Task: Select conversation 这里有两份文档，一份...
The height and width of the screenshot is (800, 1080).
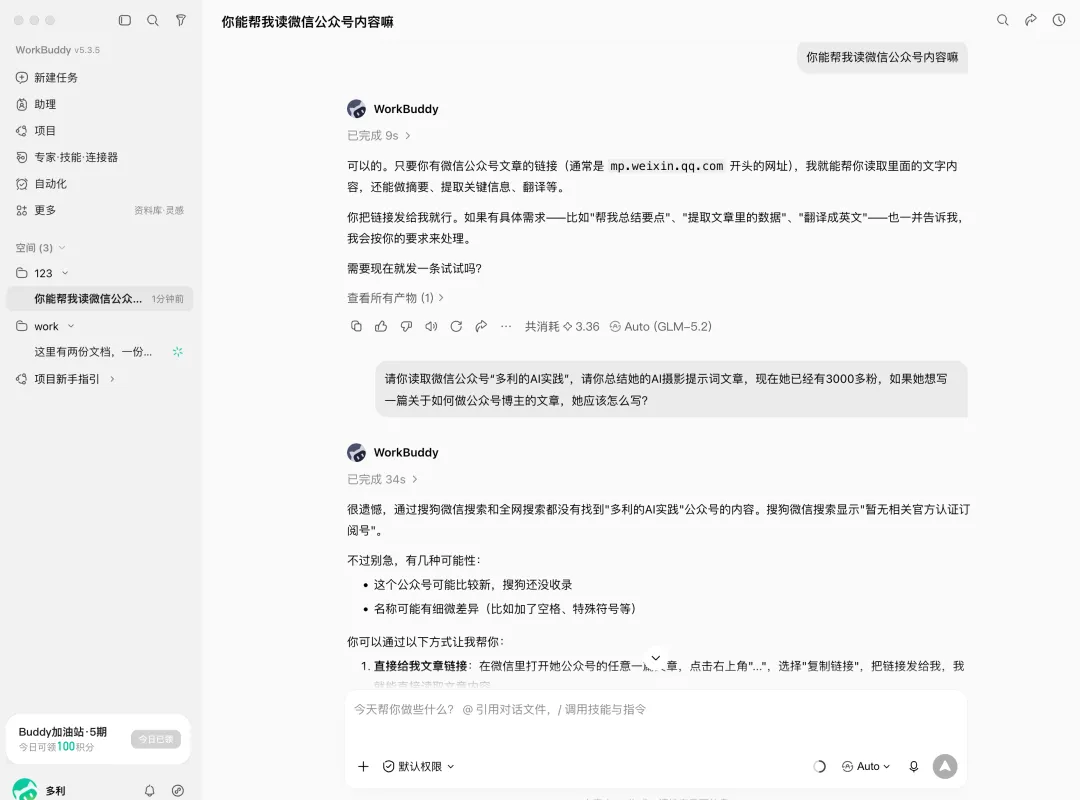Action: [x=100, y=351]
